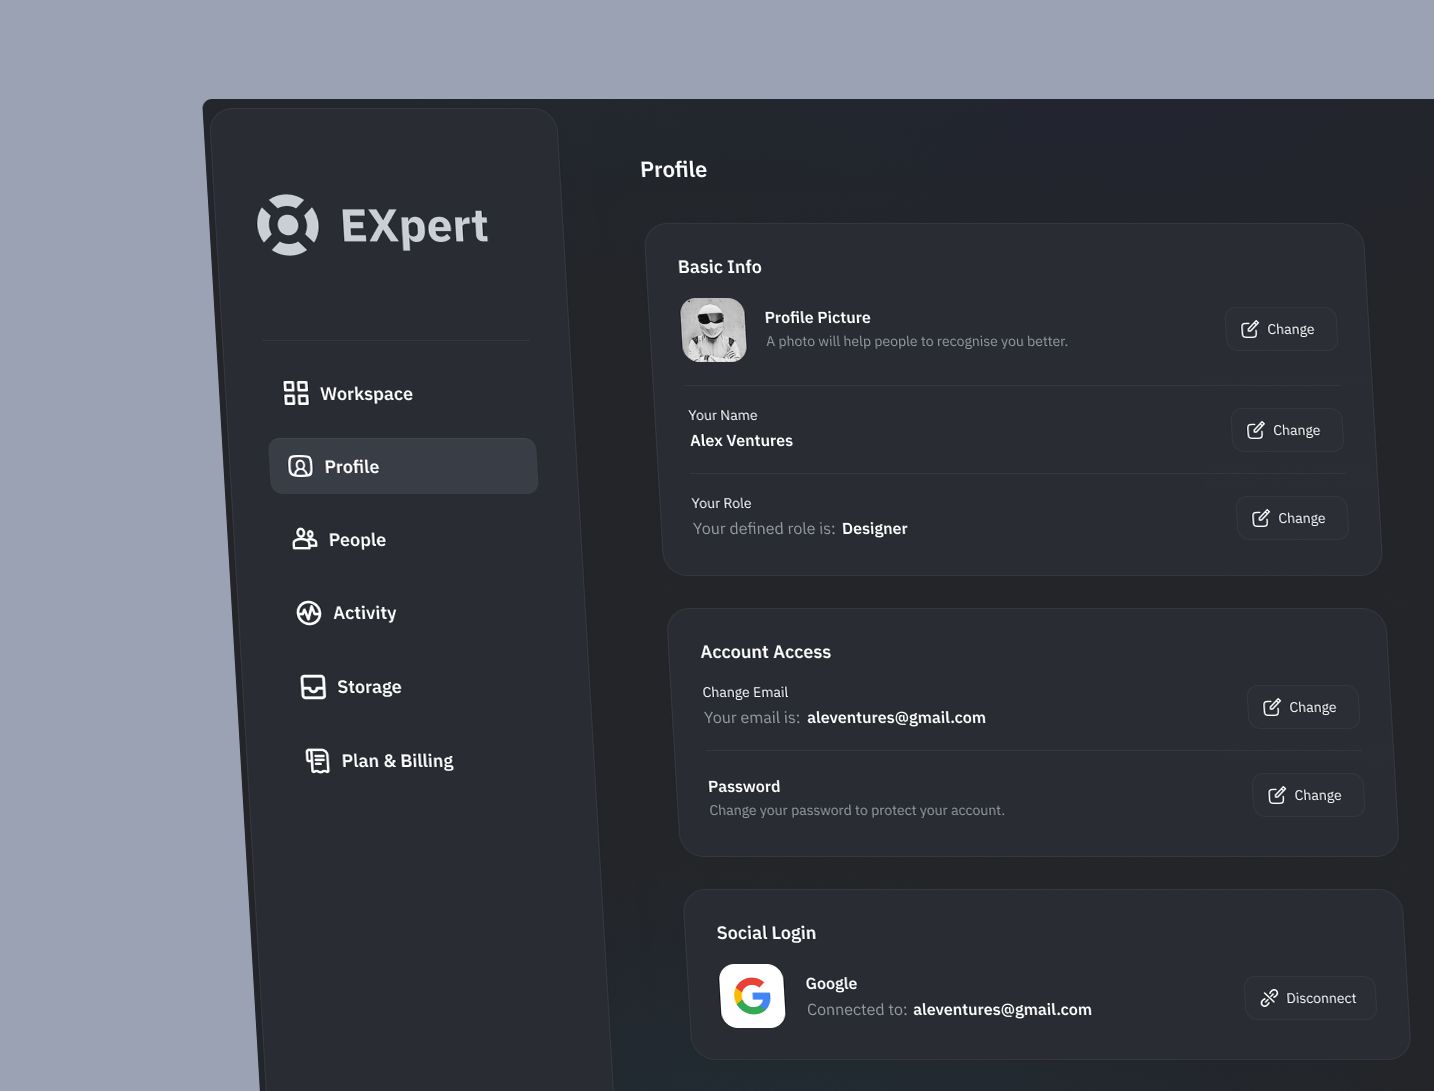This screenshot has width=1434, height=1091.
Task: Go to the People section
Action: pos(408,539)
